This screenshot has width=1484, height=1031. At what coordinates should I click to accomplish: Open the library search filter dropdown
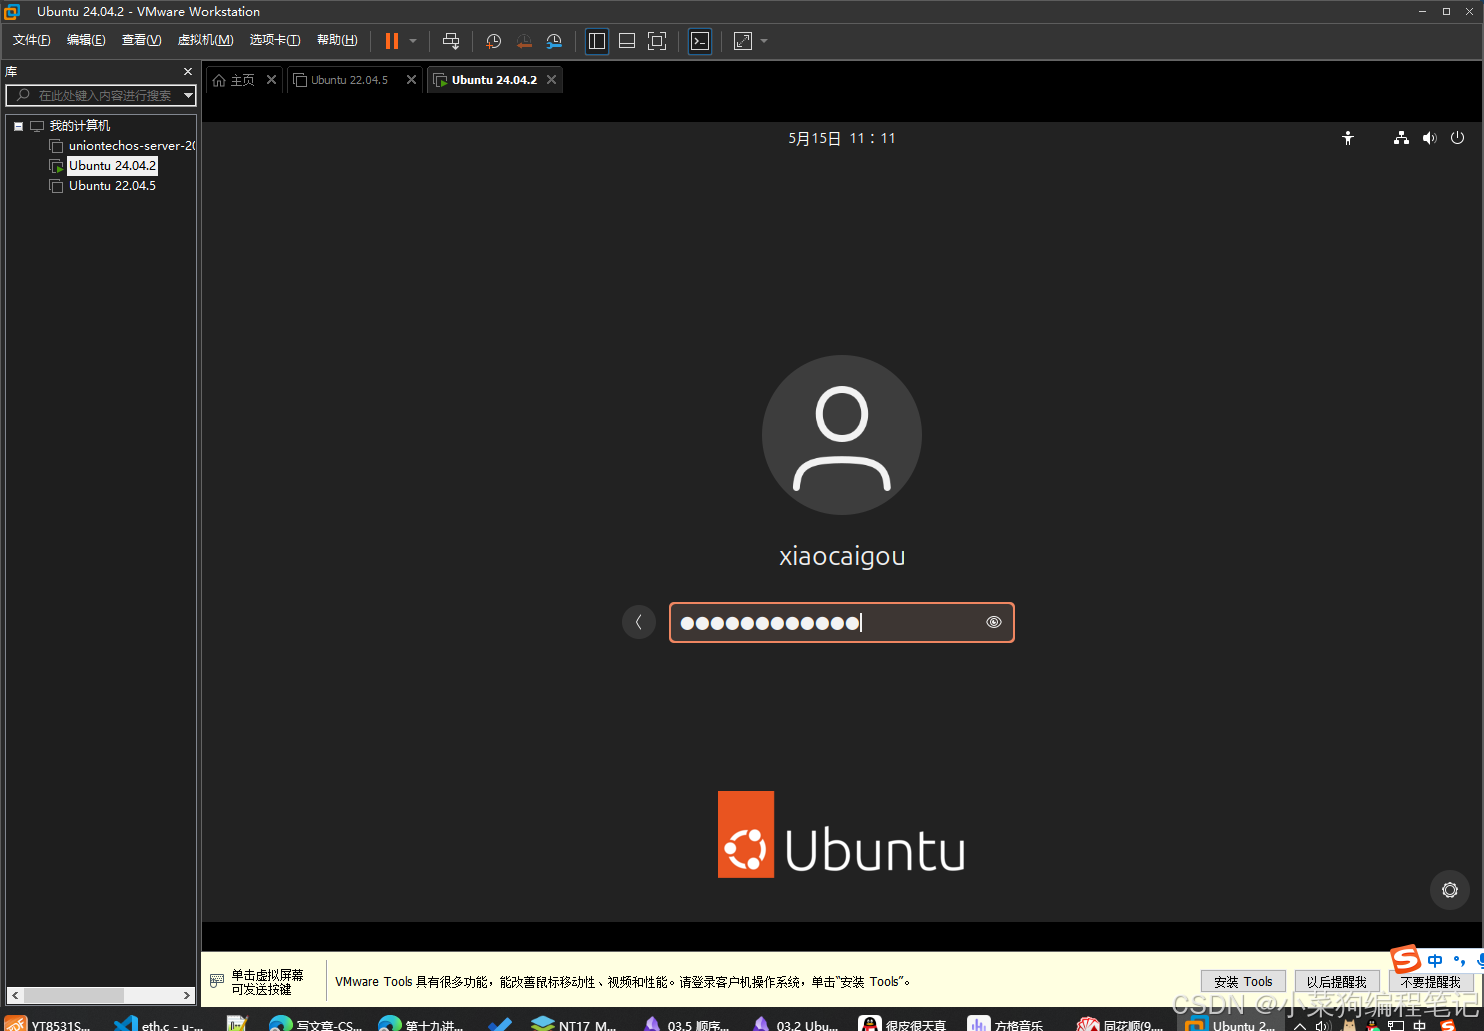pyautogui.click(x=188, y=95)
